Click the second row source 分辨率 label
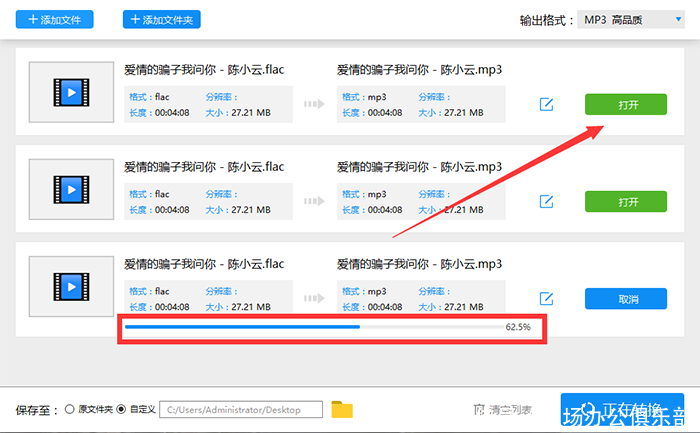The width and height of the screenshot is (700, 433). pos(221,194)
